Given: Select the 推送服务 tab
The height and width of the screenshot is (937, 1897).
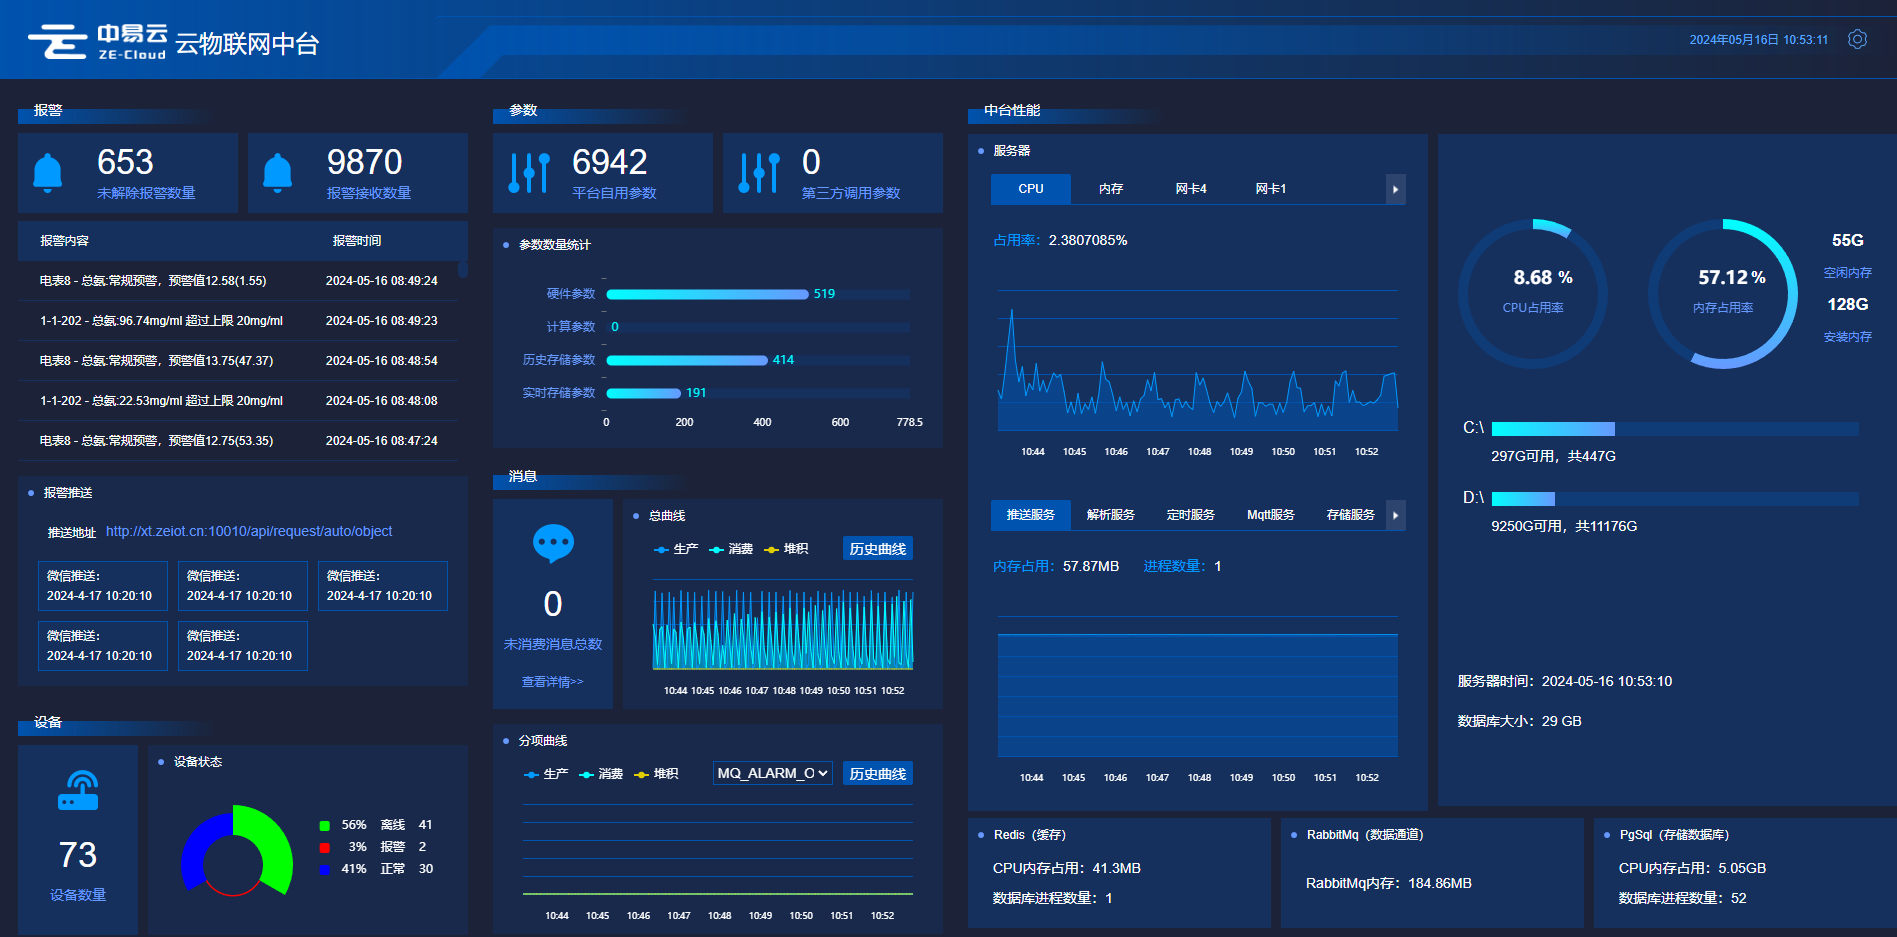Looking at the screenshot, I should point(1031,515).
